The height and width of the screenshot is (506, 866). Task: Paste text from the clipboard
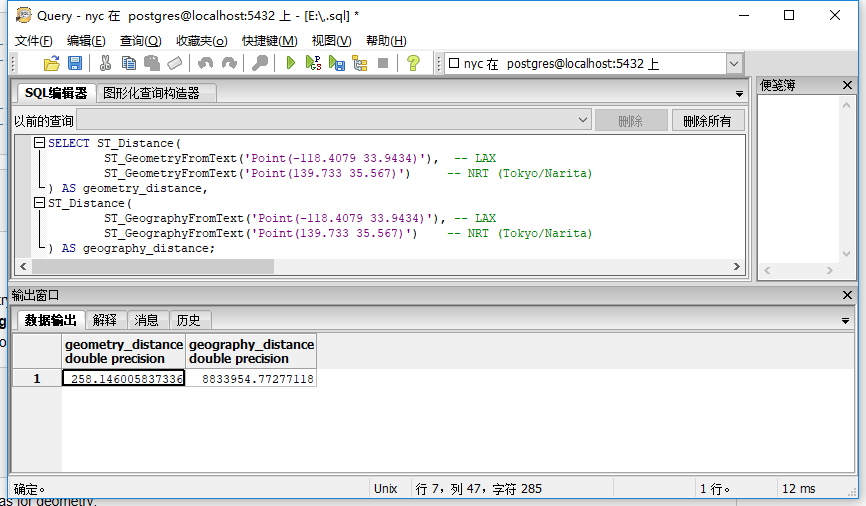pyautogui.click(x=152, y=64)
